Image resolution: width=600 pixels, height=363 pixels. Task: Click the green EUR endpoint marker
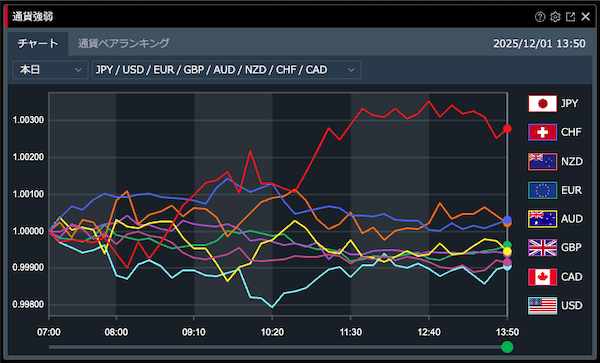click(507, 245)
